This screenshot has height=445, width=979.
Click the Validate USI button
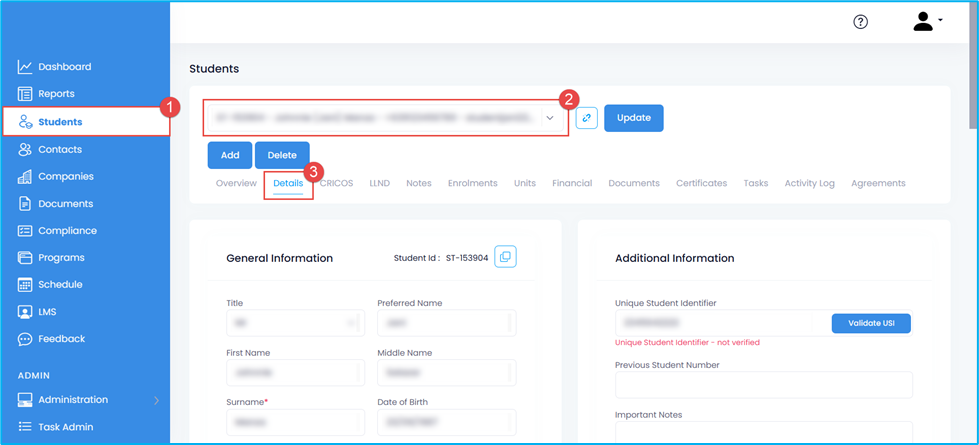point(870,323)
